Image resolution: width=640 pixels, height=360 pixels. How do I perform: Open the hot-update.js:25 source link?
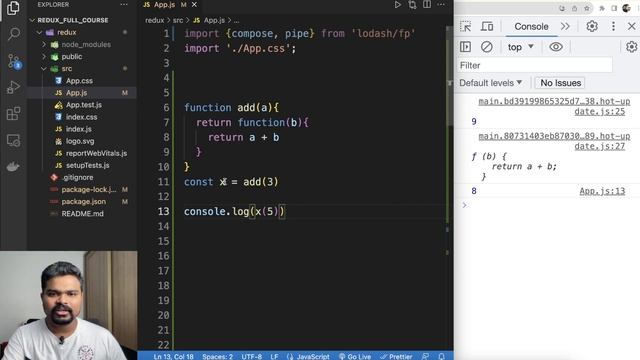[x=554, y=106]
